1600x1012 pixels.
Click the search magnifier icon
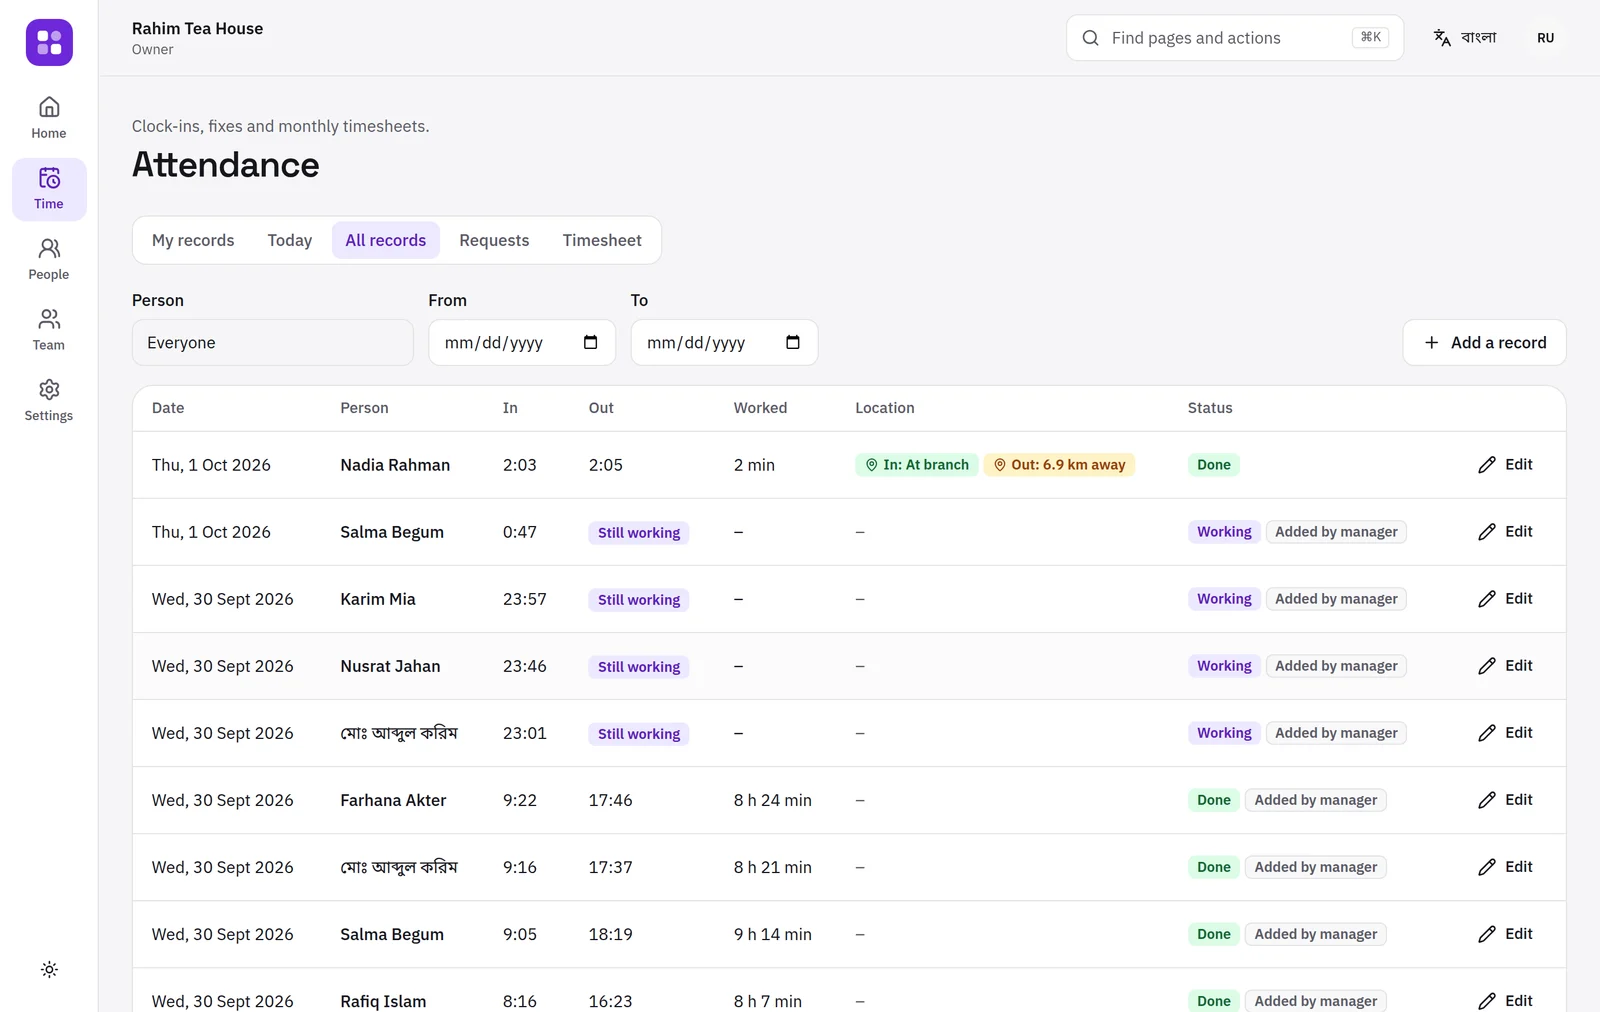click(x=1090, y=38)
